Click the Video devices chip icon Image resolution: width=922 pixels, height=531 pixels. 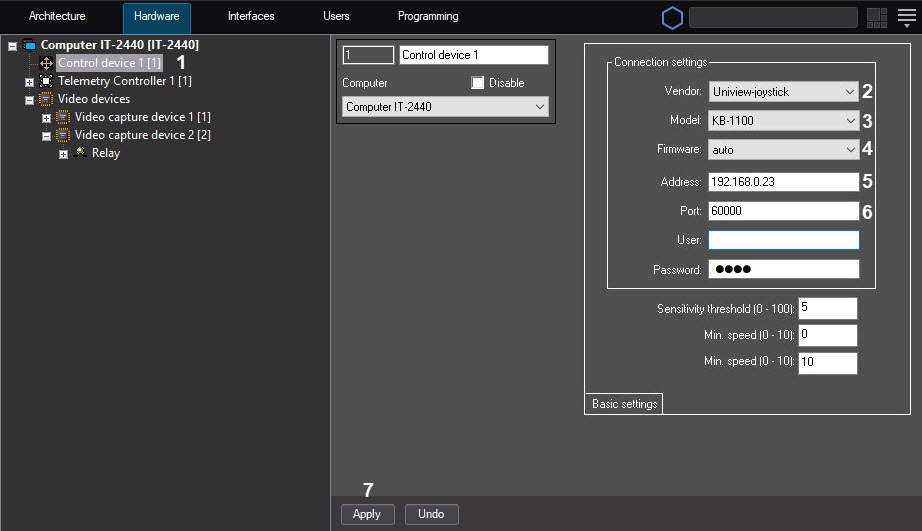point(46,99)
